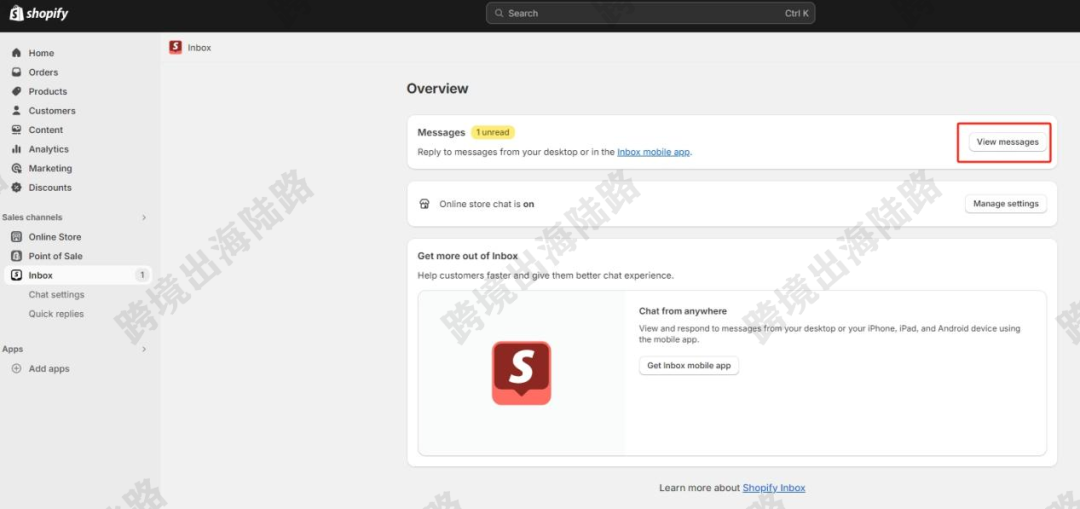Open Quick replies under Inbox

(56, 314)
